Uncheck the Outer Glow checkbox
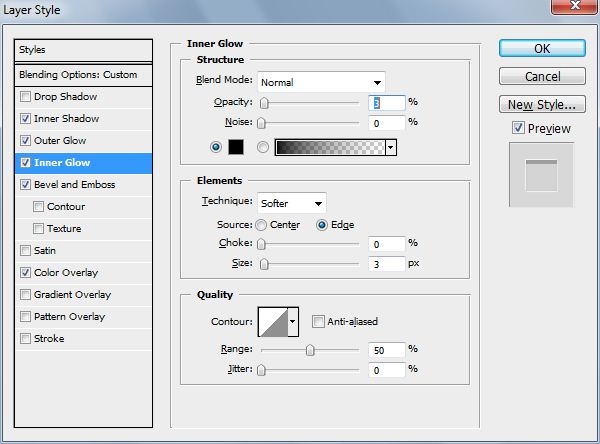 point(25,140)
